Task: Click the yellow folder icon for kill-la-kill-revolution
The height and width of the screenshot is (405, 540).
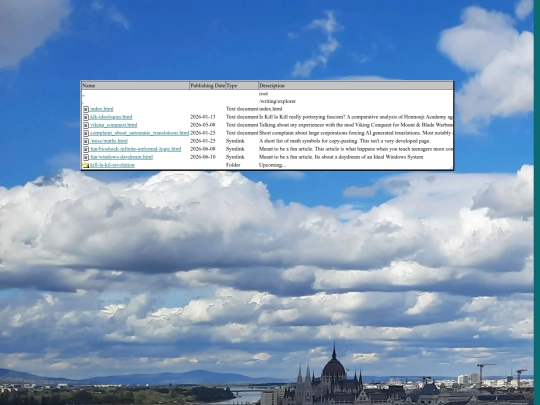Action: pyautogui.click(x=85, y=165)
